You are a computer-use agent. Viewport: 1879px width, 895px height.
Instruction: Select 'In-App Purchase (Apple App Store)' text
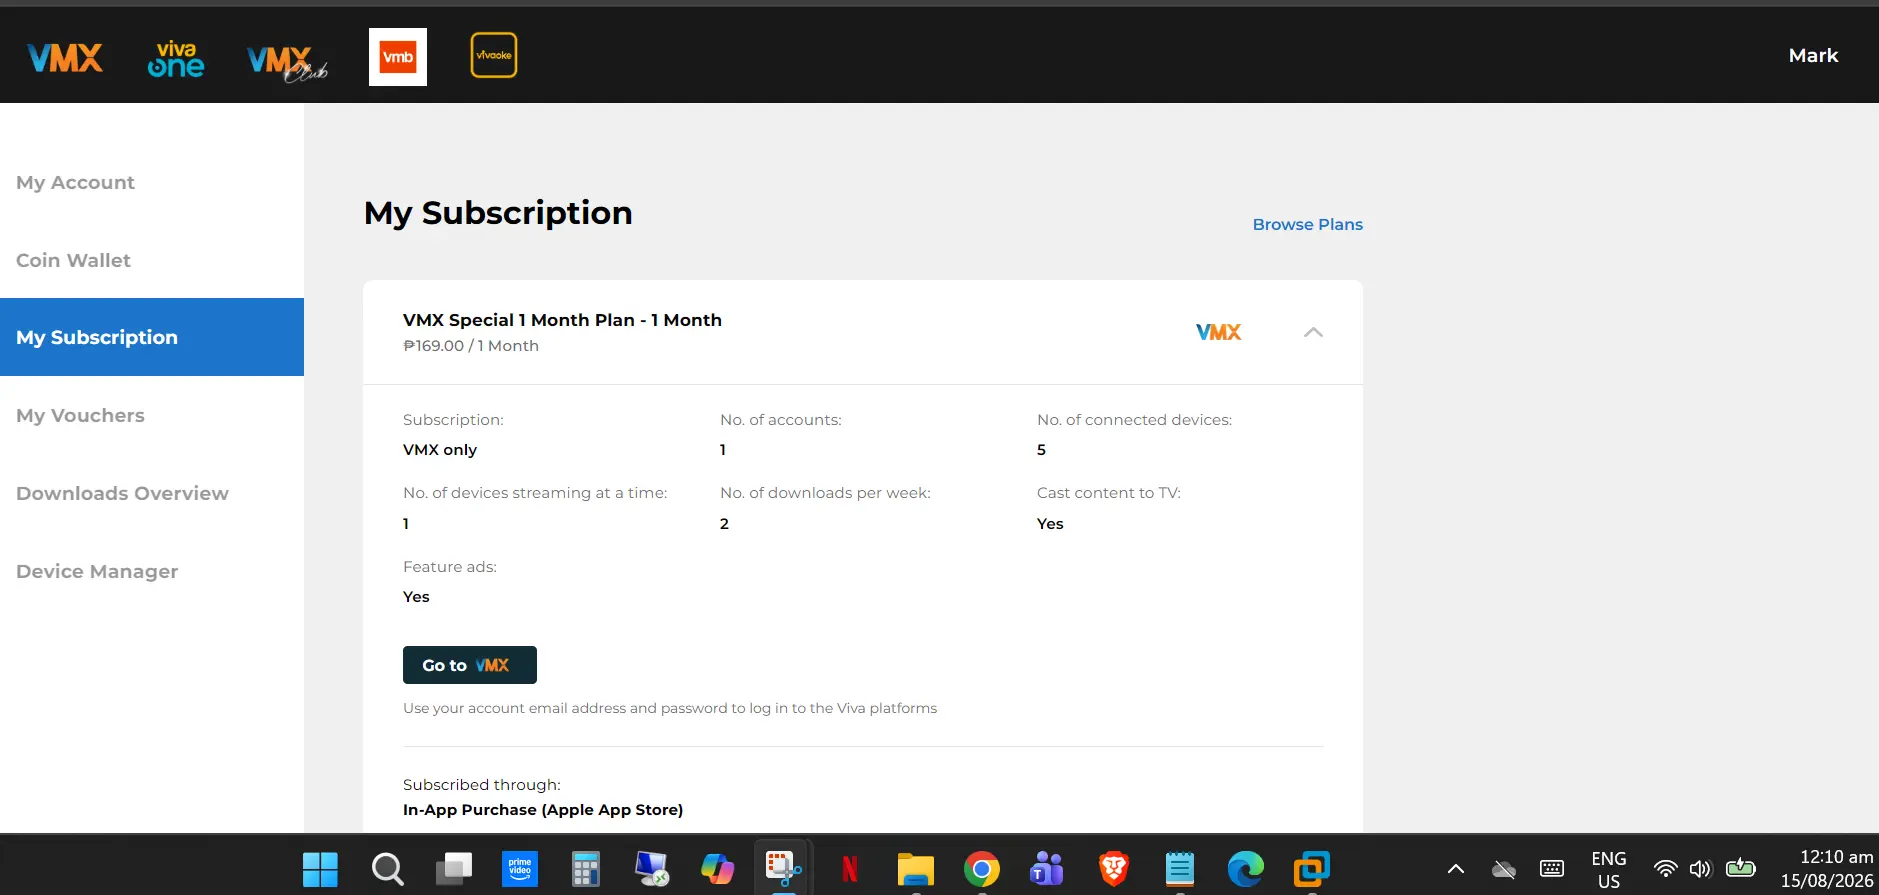(x=543, y=810)
